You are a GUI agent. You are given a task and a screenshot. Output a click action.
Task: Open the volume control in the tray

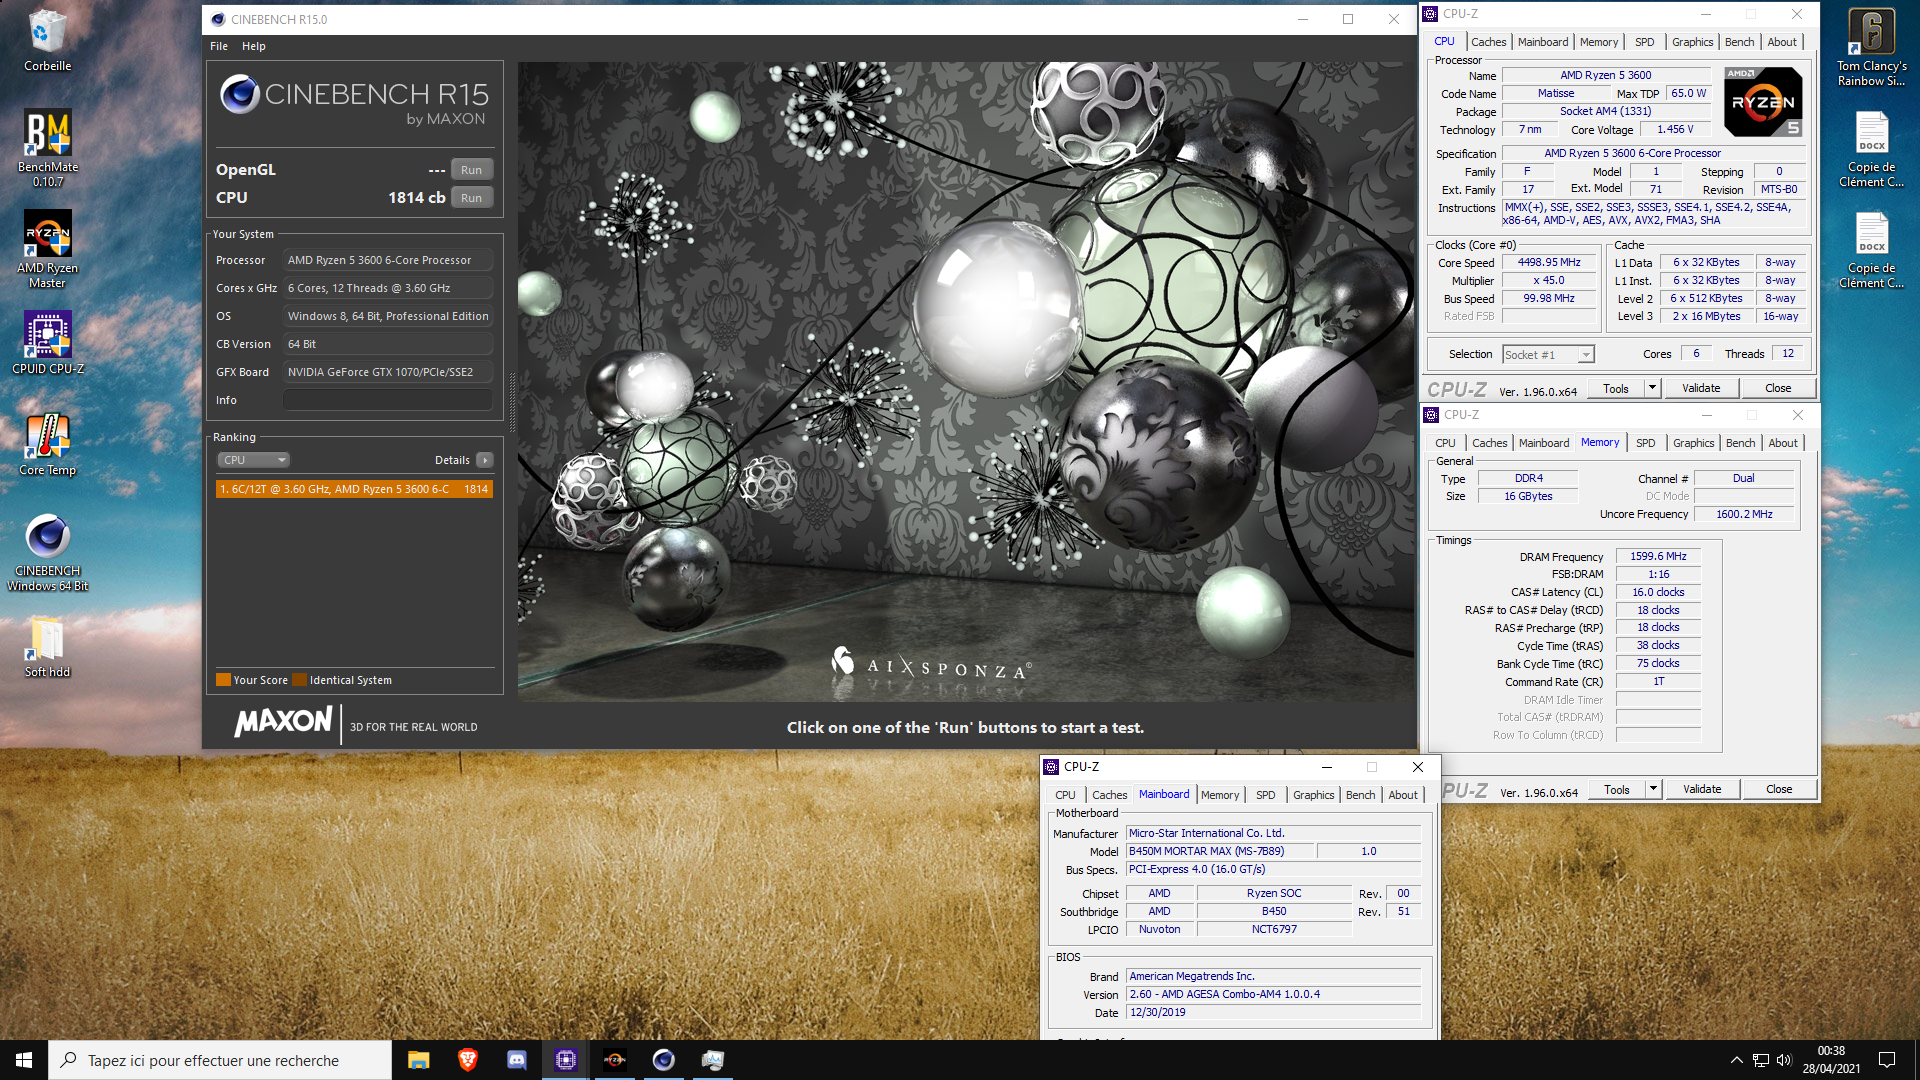(x=1784, y=1060)
